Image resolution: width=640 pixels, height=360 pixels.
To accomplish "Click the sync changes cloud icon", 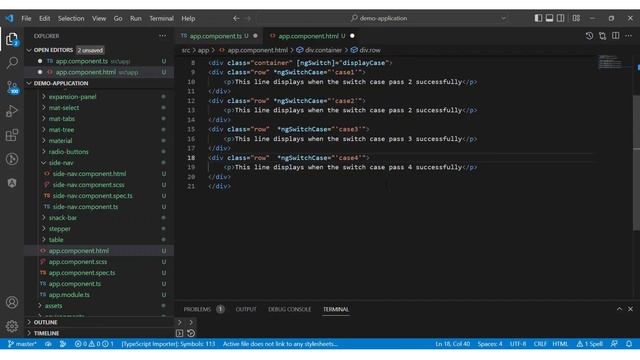I will point(48,344).
